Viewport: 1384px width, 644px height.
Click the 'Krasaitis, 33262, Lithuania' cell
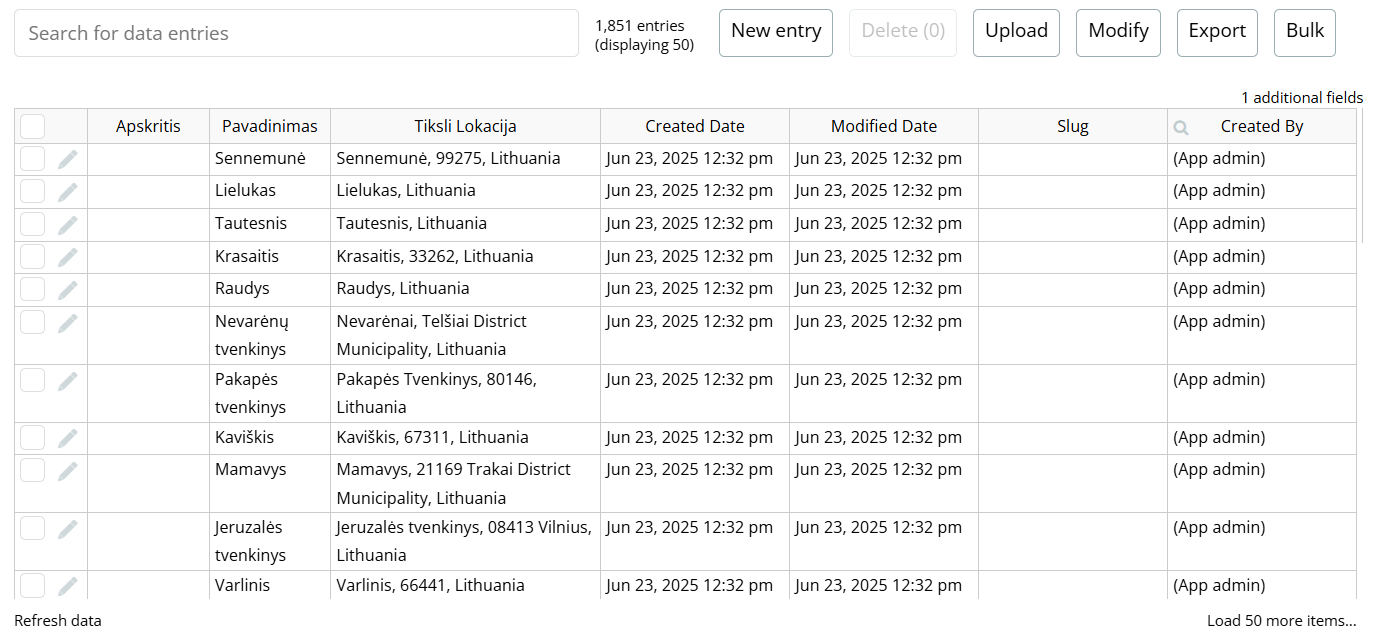point(465,257)
